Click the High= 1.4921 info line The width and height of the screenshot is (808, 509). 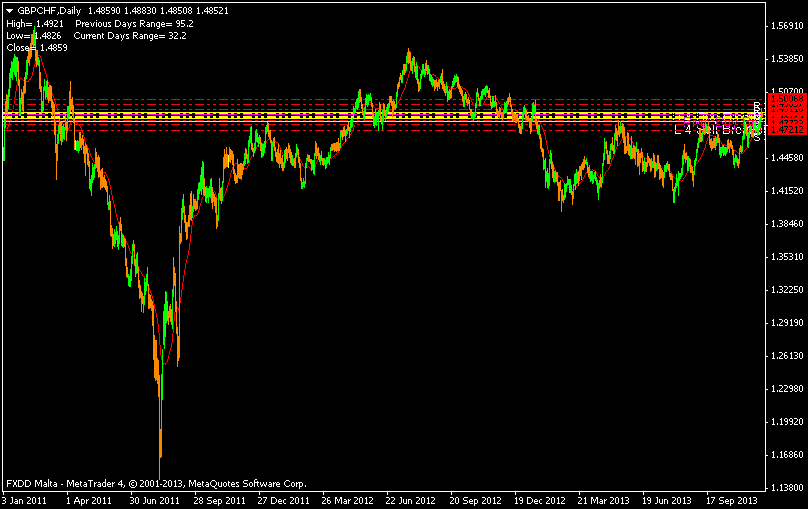tap(35, 22)
